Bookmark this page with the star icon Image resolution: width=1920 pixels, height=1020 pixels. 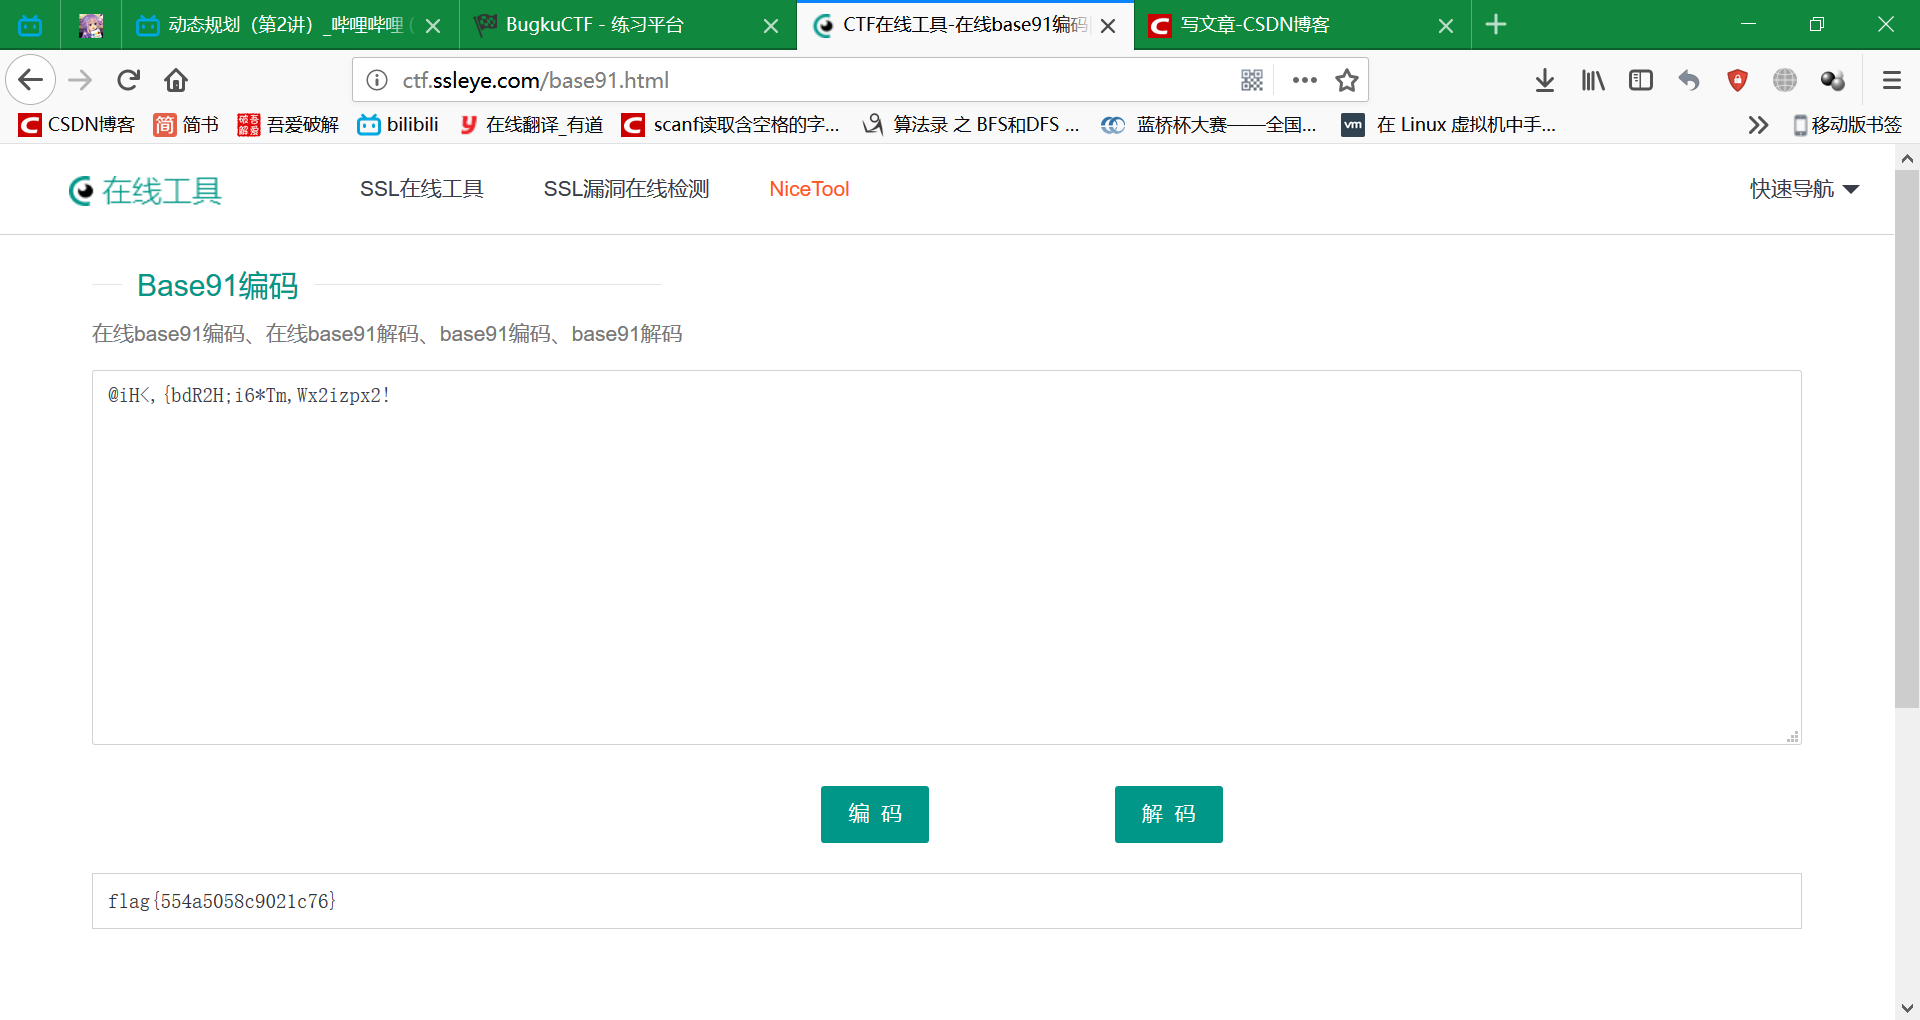pos(1347,80)
